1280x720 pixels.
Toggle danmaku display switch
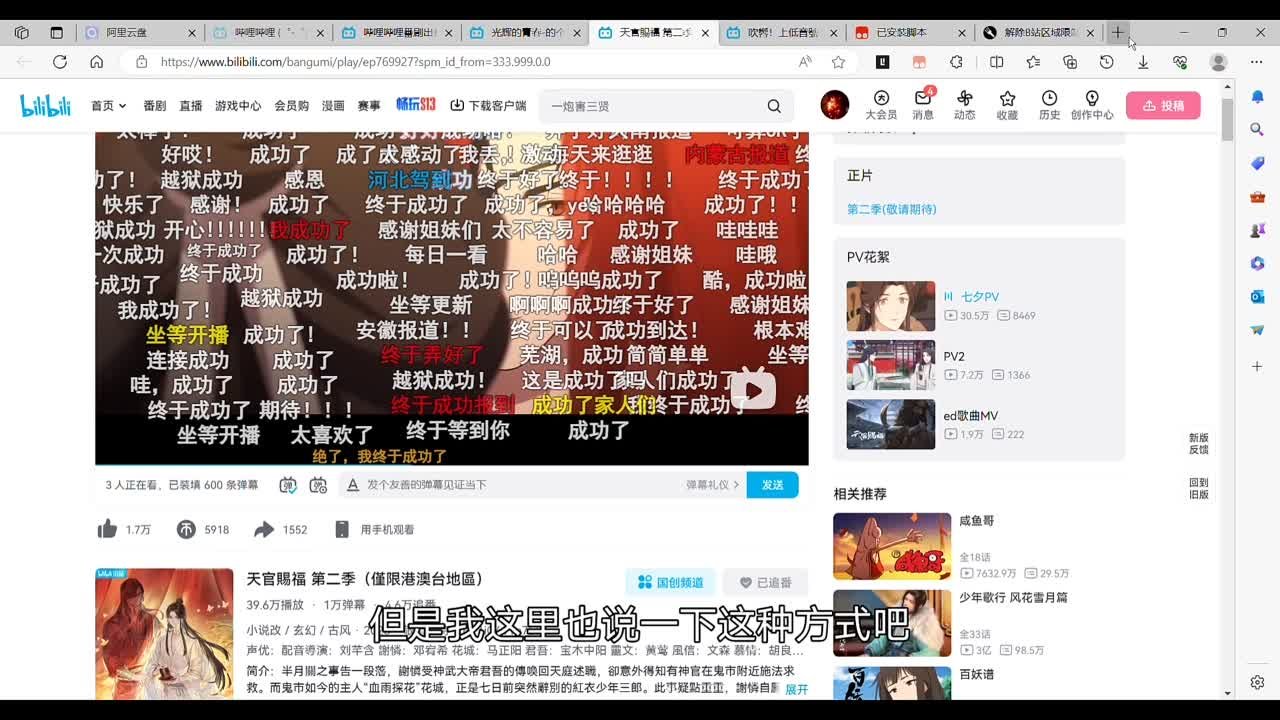pos(288,485)
